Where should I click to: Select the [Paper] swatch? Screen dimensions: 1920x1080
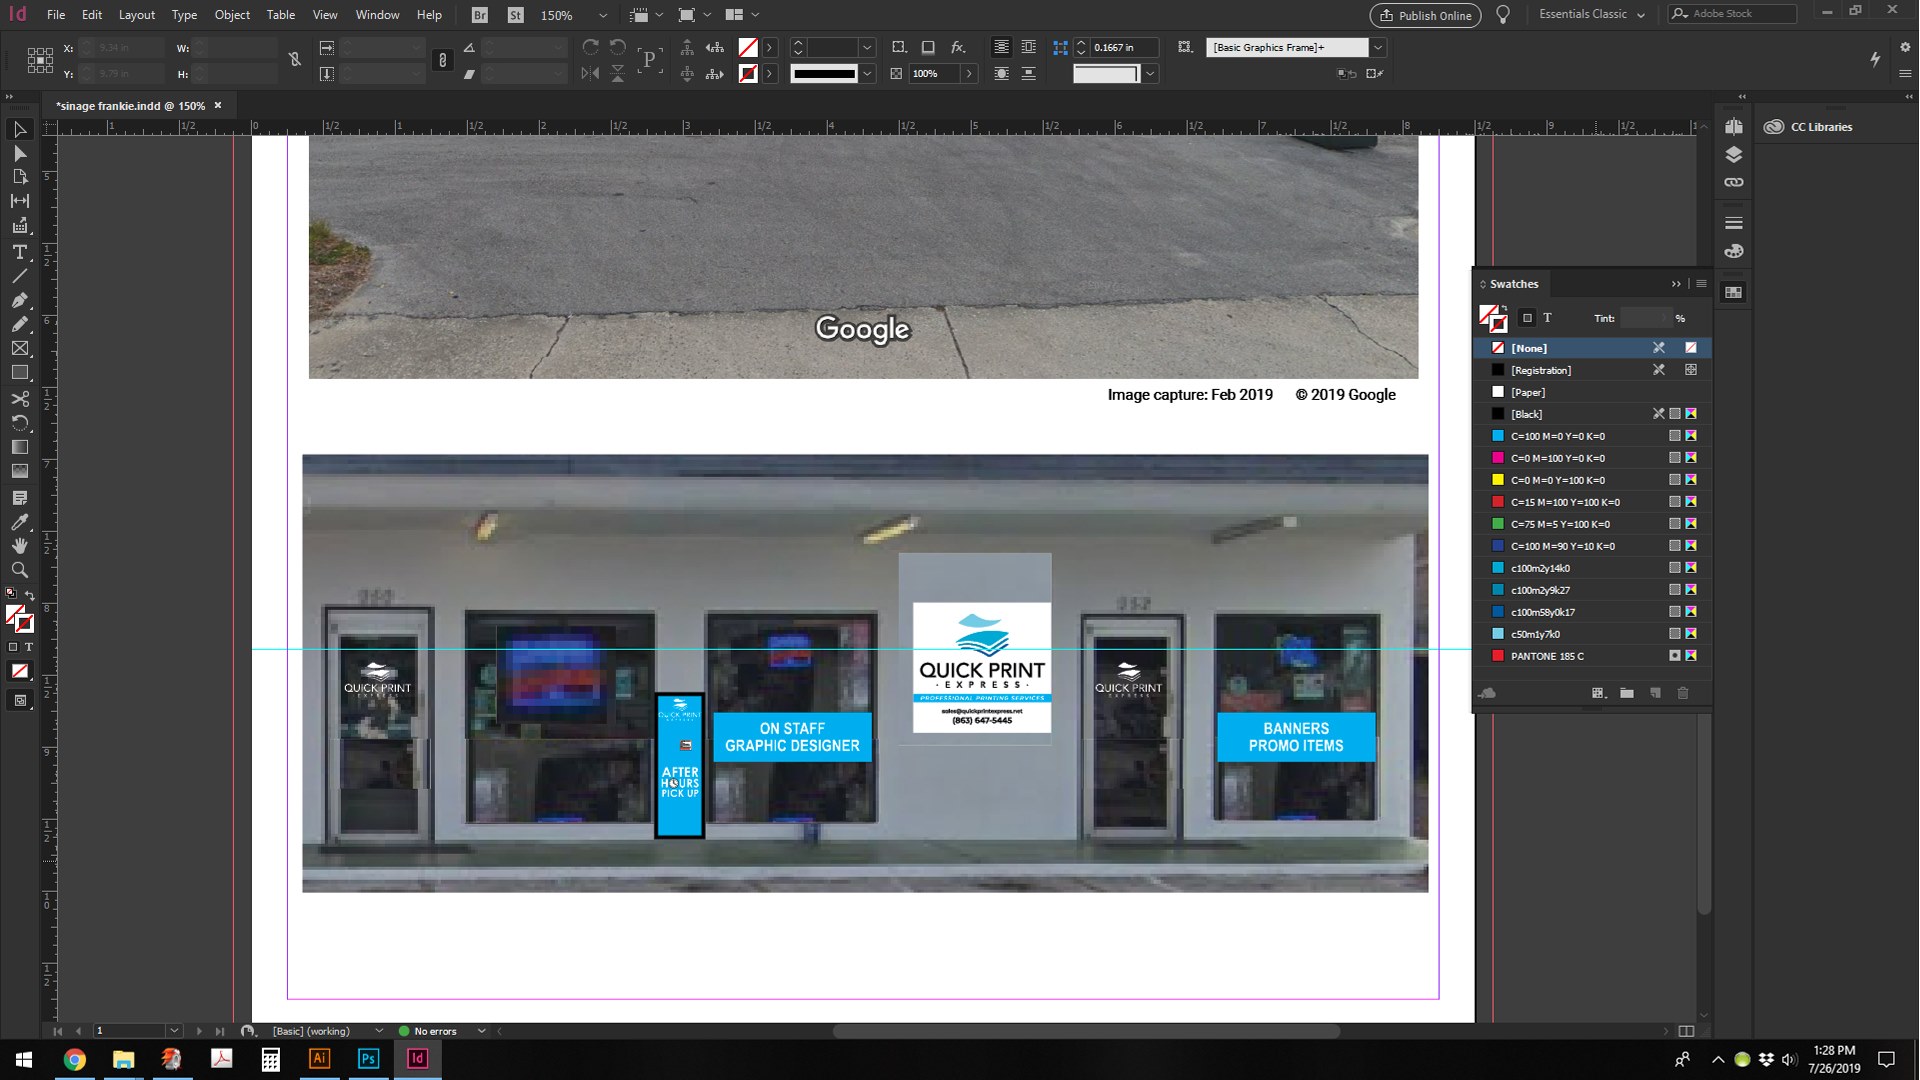(1592, 392)
